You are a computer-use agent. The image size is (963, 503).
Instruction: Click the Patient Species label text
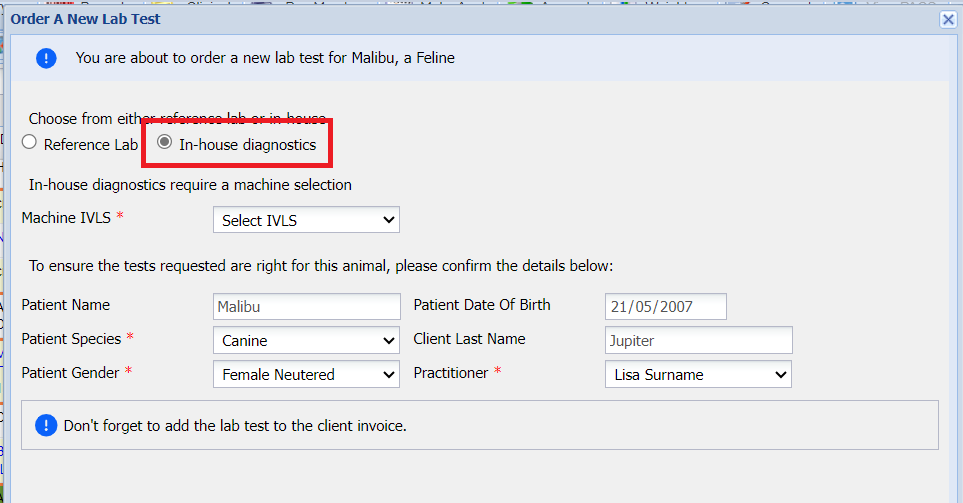(x=71, y=339)
